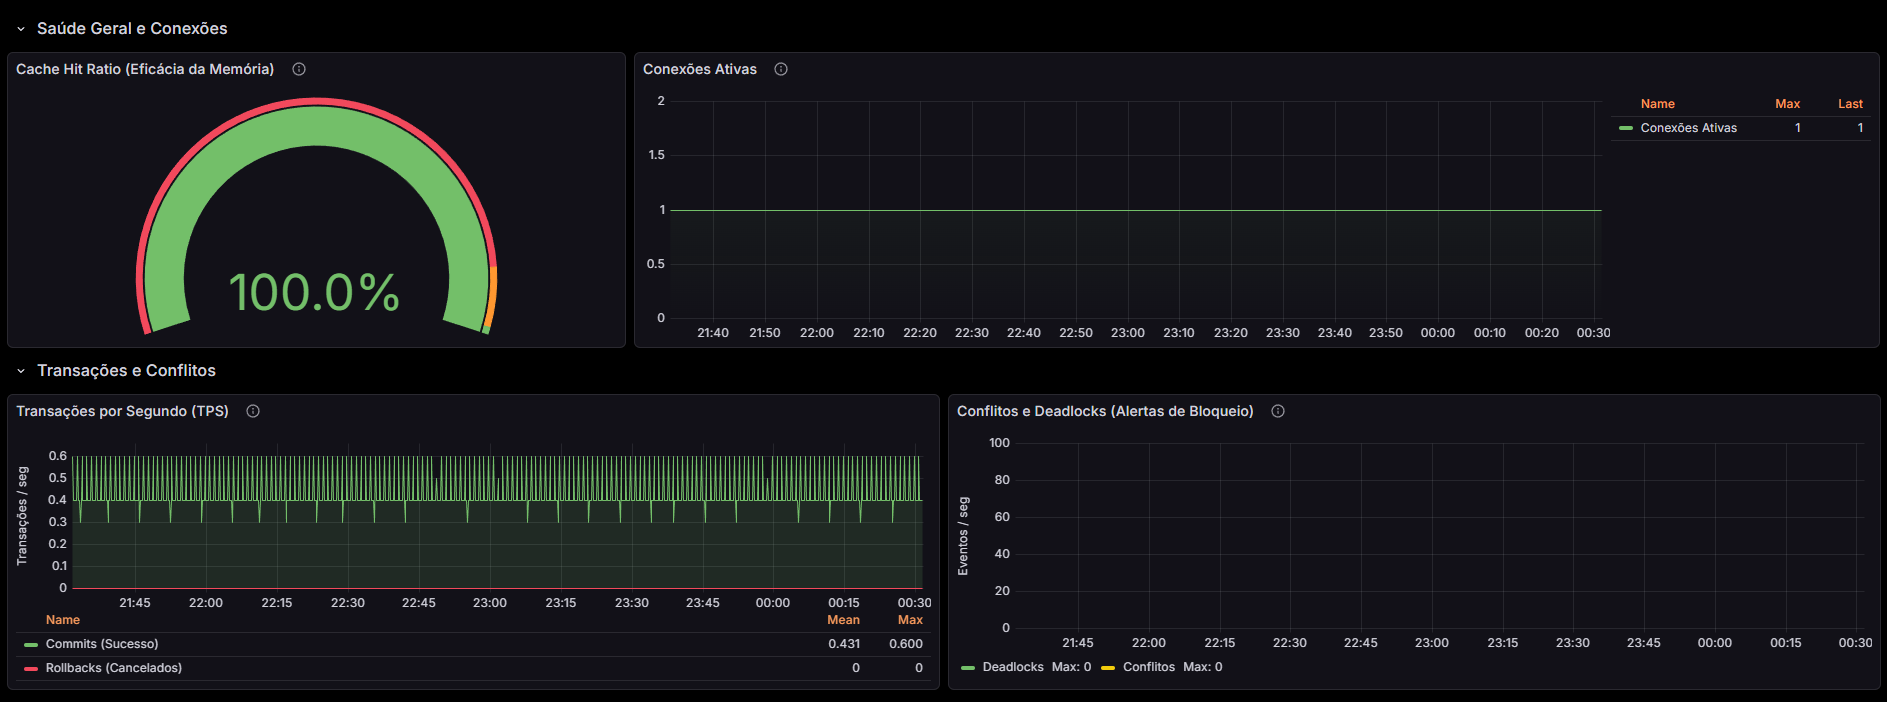The height and width of the screenshot is (702, 1887).
Task: Click 22:00 tick on TPS chart axis
Action: 206,603
